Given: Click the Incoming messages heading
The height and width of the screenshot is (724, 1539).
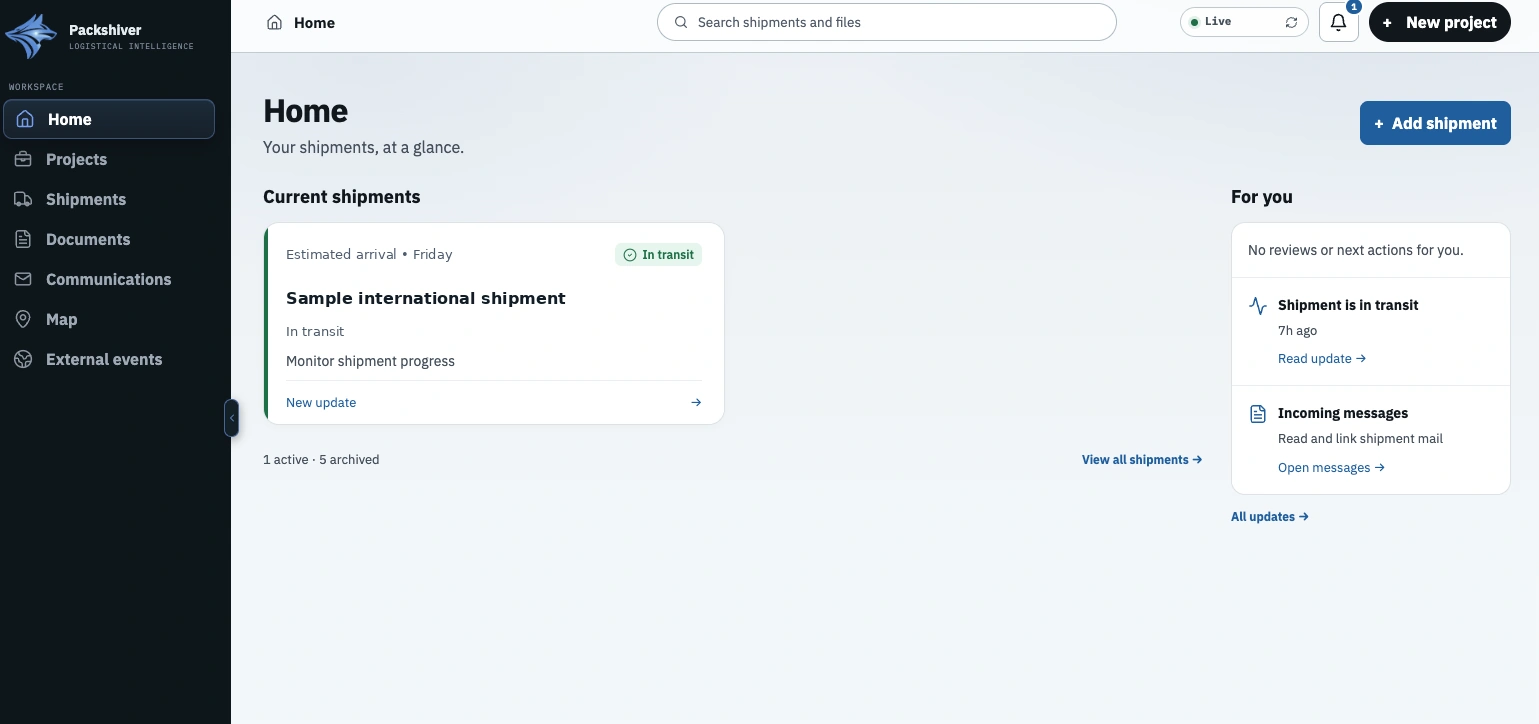Looking at the screenshot, I should (x=1343, y=413).
